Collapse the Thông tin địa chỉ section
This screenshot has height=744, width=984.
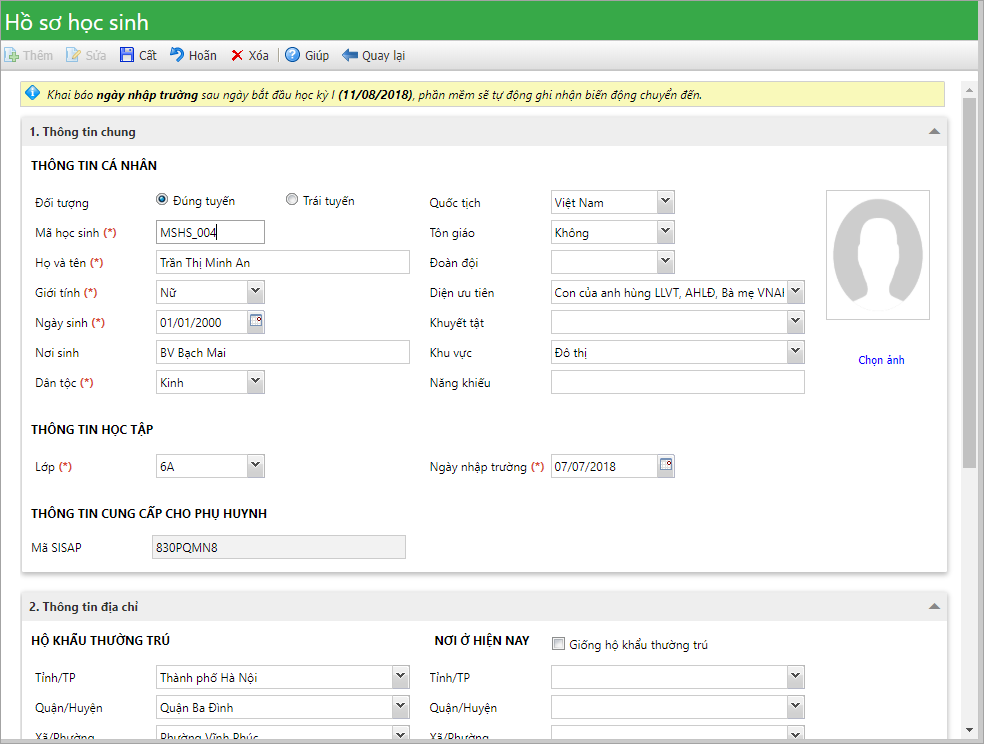point(933,606)
